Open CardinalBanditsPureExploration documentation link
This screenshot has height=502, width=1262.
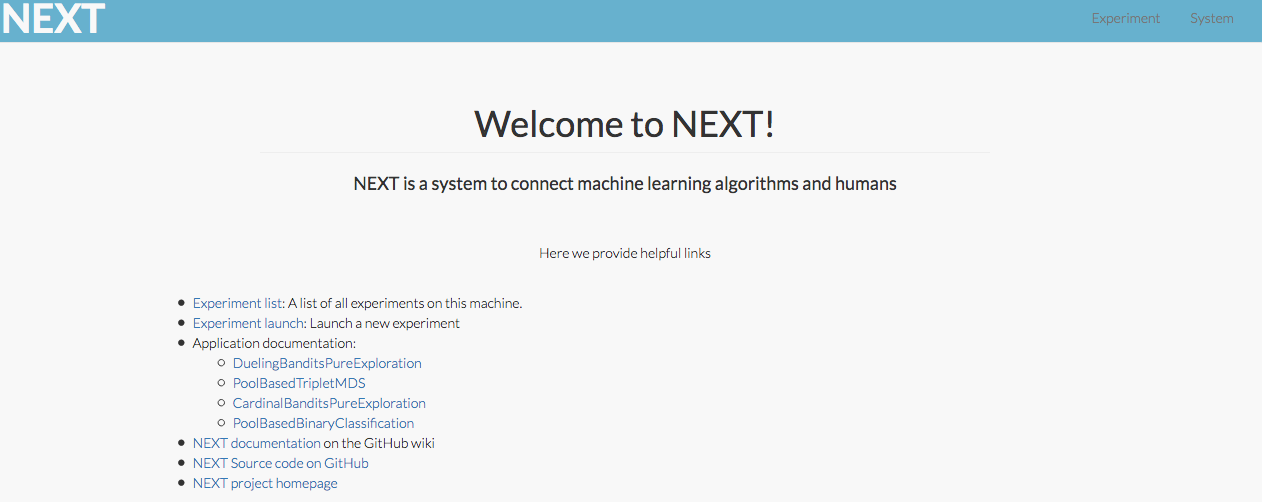click(x=329, y=403)
